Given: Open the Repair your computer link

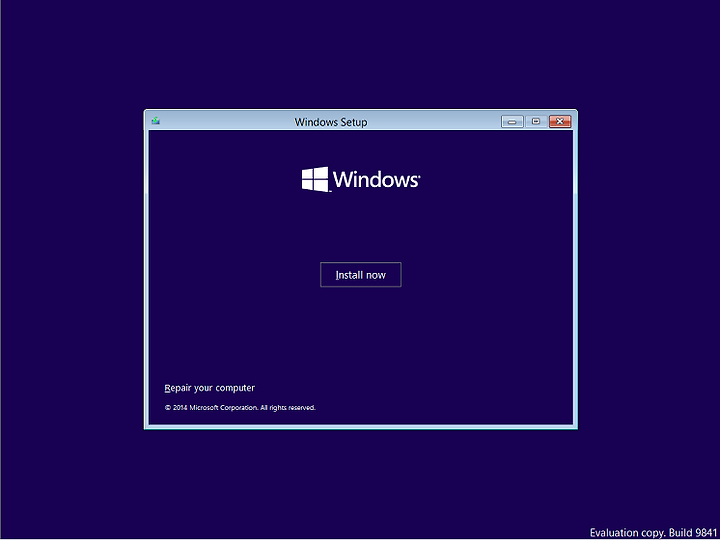Looking at the screenshot, I should pos(209,388).
